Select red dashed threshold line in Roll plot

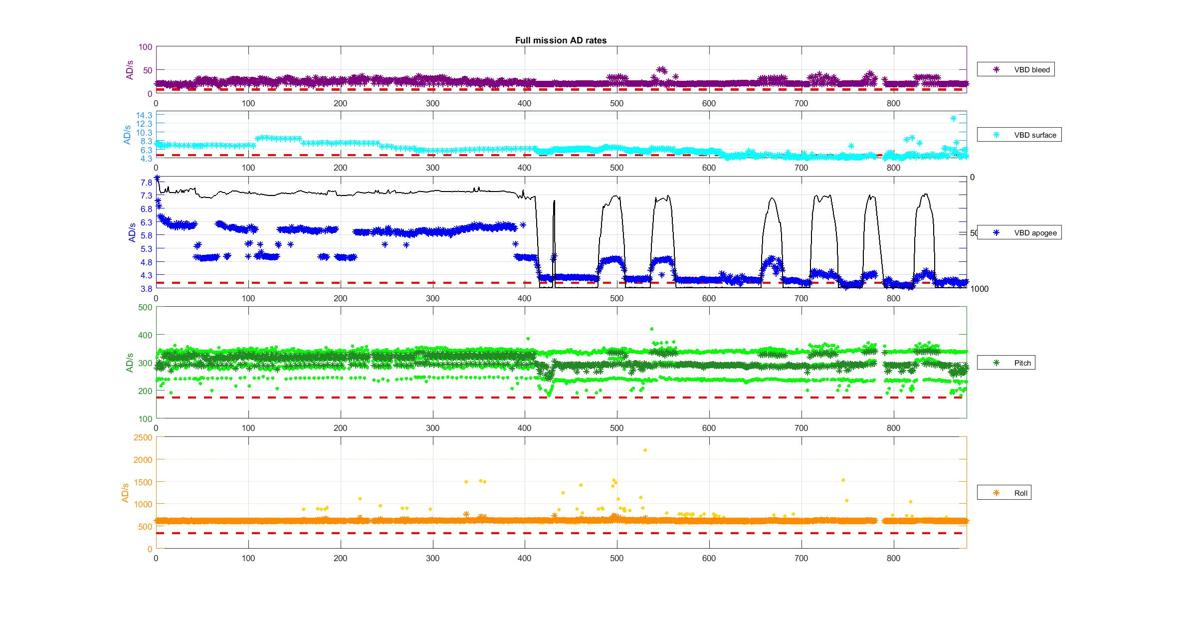[x=561, y=533]
